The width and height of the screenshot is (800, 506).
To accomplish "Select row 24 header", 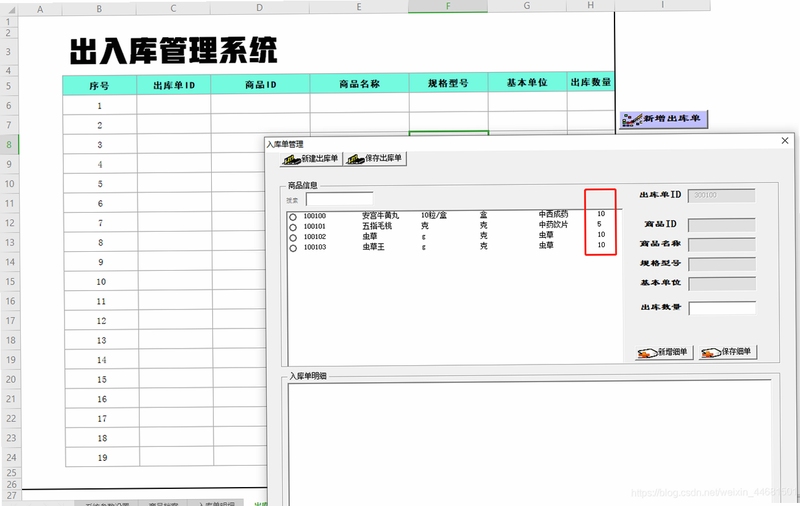I will tap(11, 458).
